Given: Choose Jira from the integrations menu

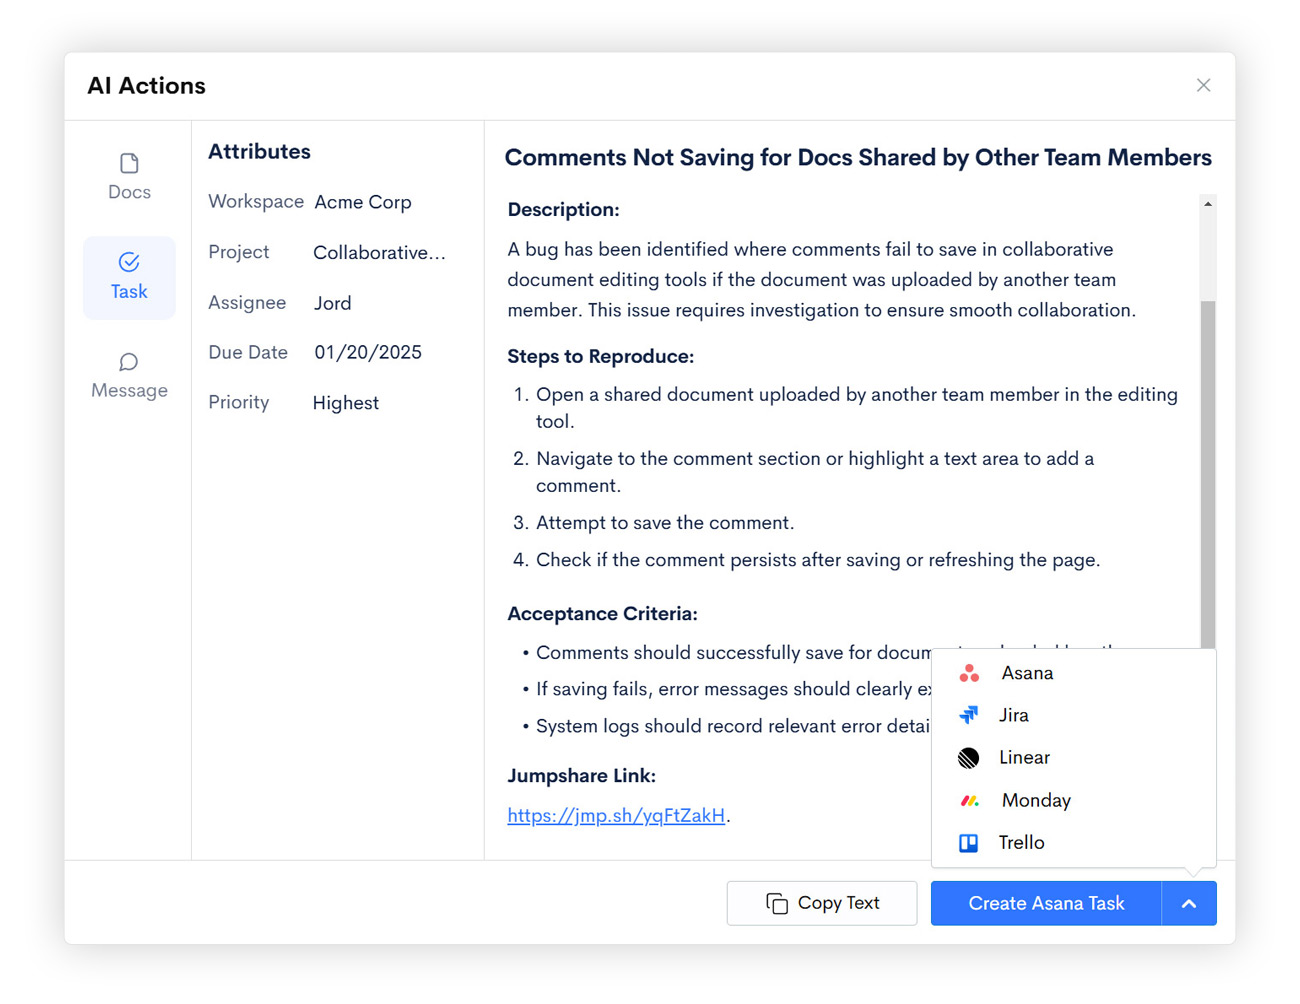Looking at the screenshot, I should coord(1074,715).
